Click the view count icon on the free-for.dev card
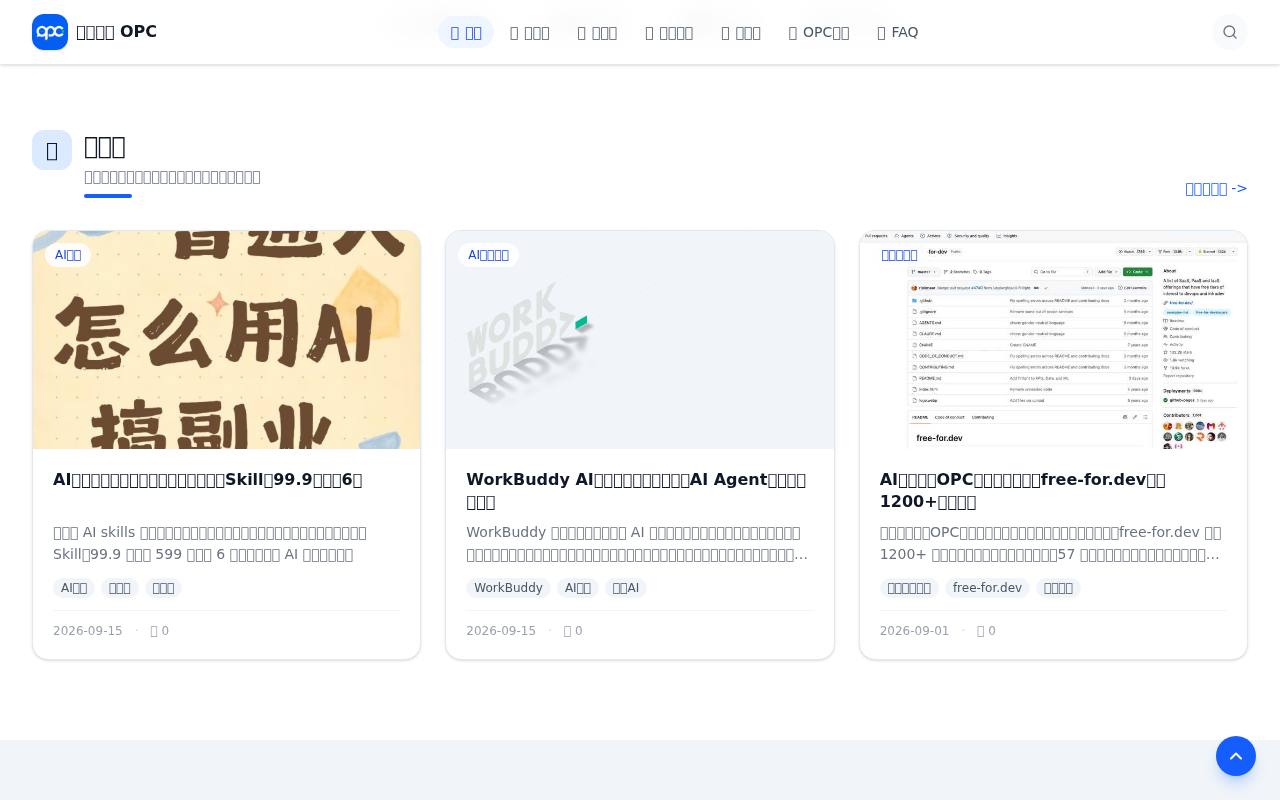 tap(981, 631)
